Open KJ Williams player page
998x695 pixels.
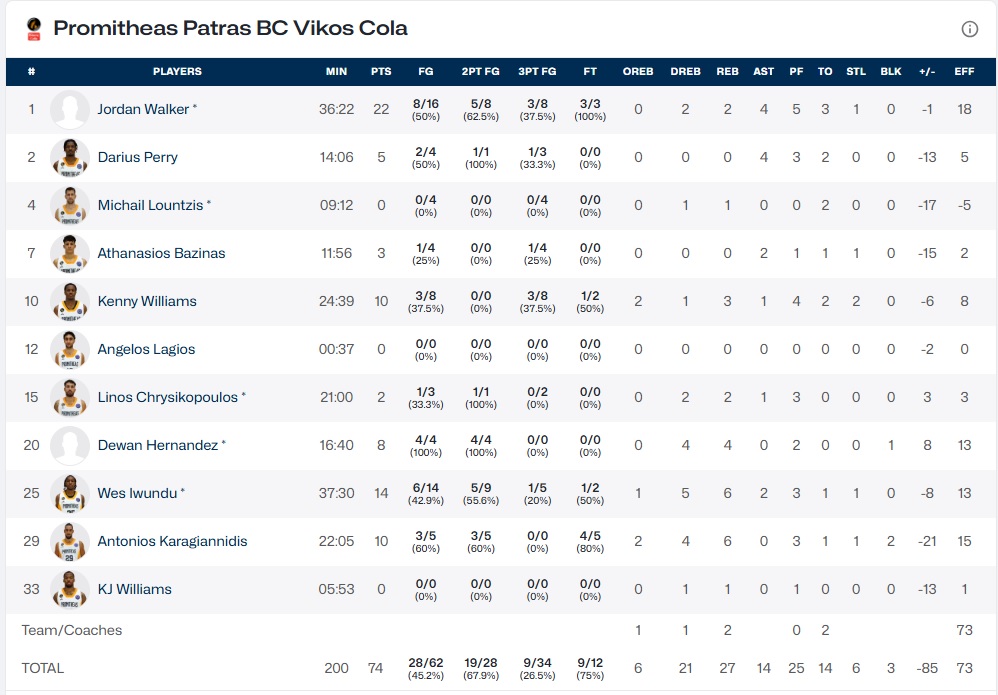[x=134, y=589]
